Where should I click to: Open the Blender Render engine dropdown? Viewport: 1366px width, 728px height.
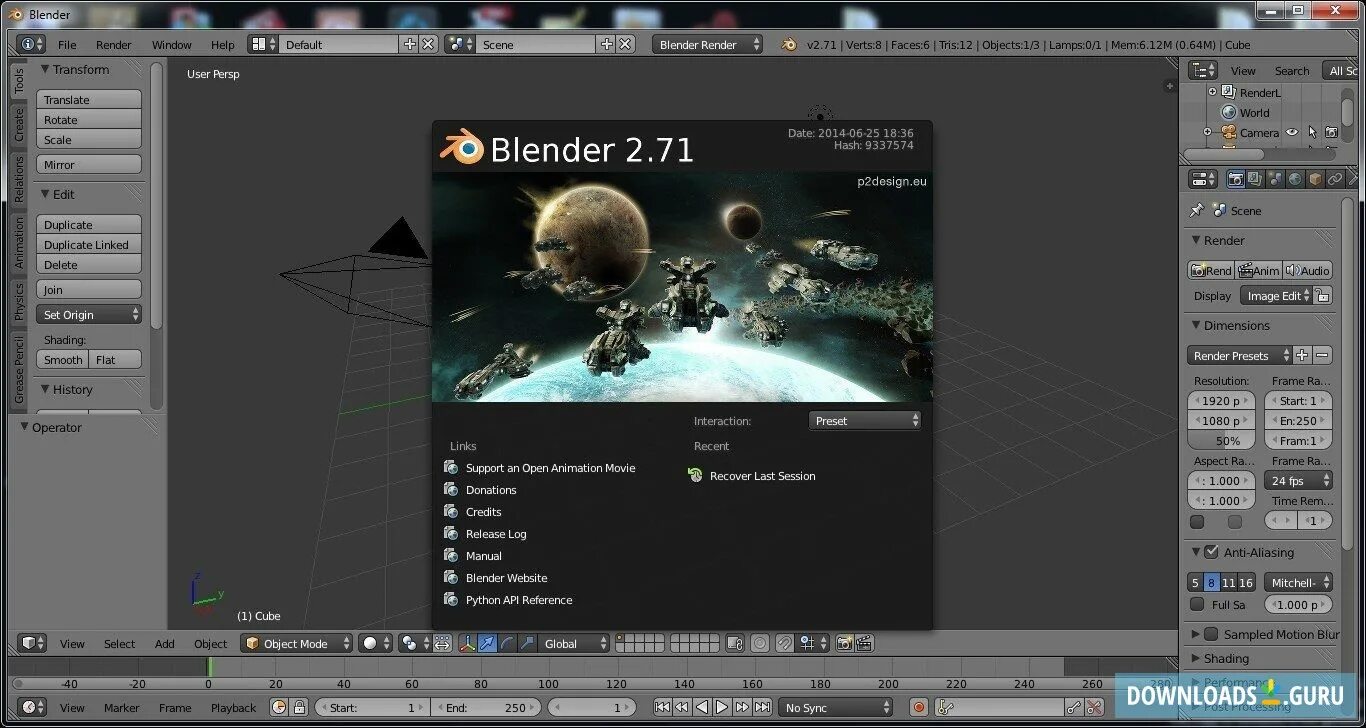coord(707,44)
